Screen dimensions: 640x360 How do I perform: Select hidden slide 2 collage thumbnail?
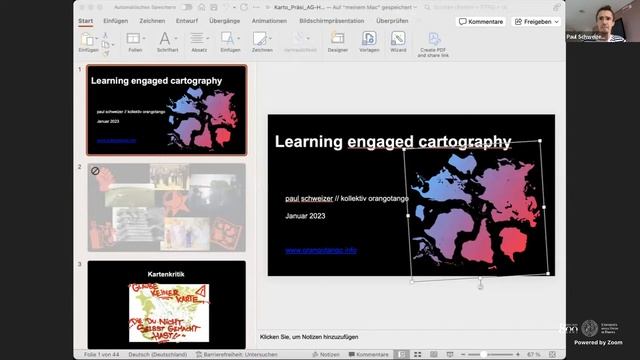(167, 207)
